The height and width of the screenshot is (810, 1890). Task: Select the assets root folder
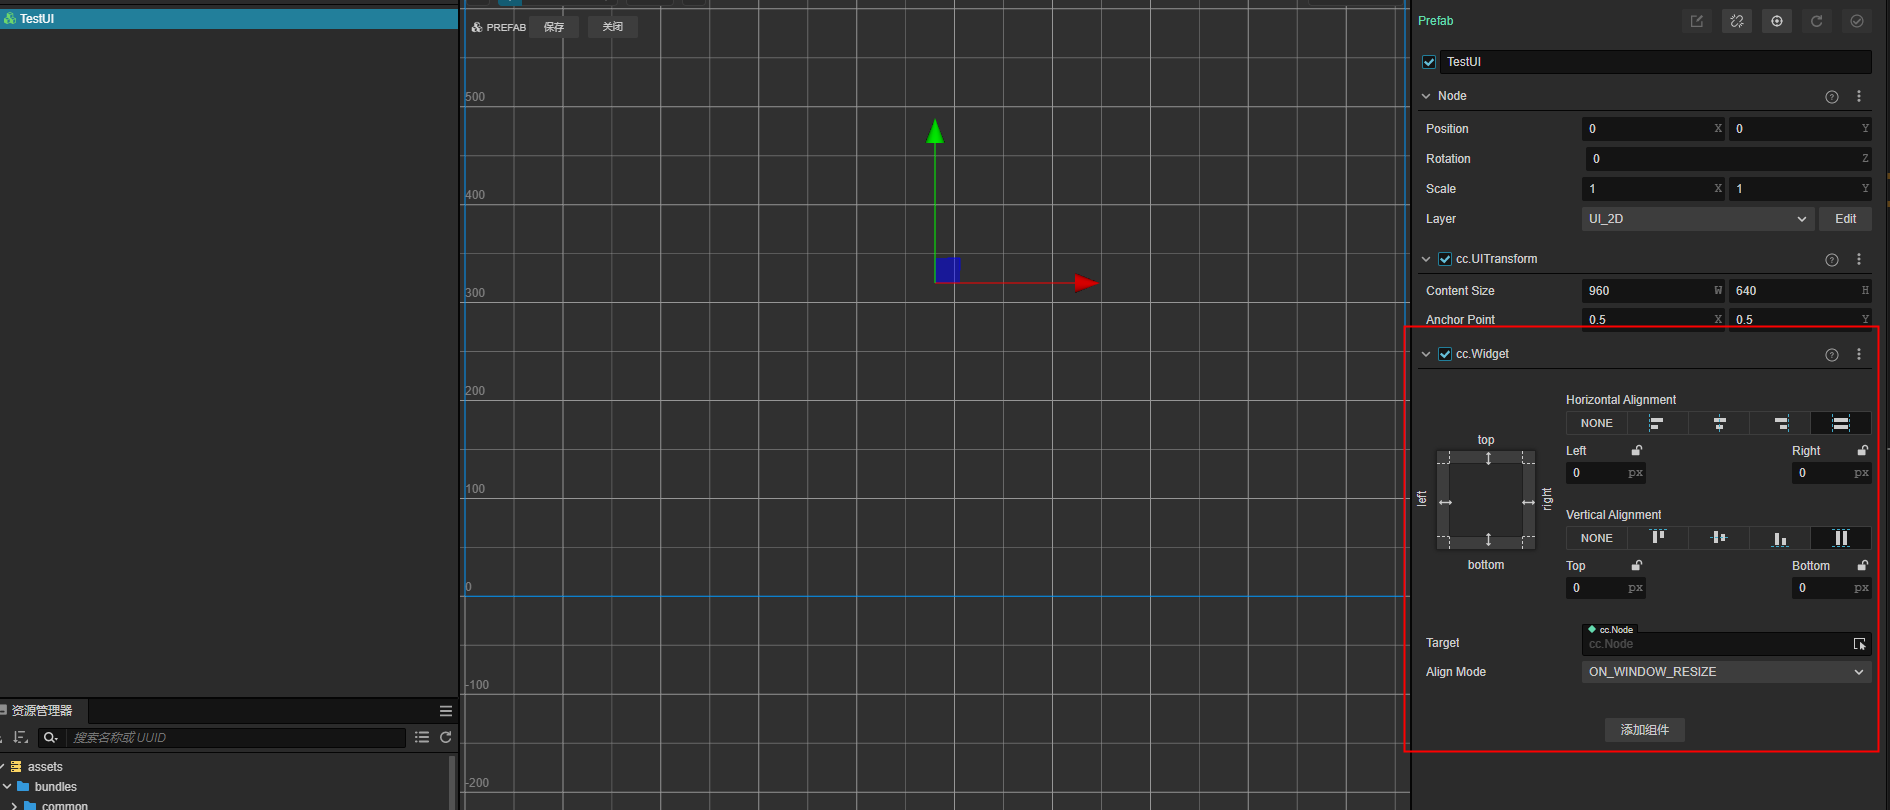click(45, 767)
